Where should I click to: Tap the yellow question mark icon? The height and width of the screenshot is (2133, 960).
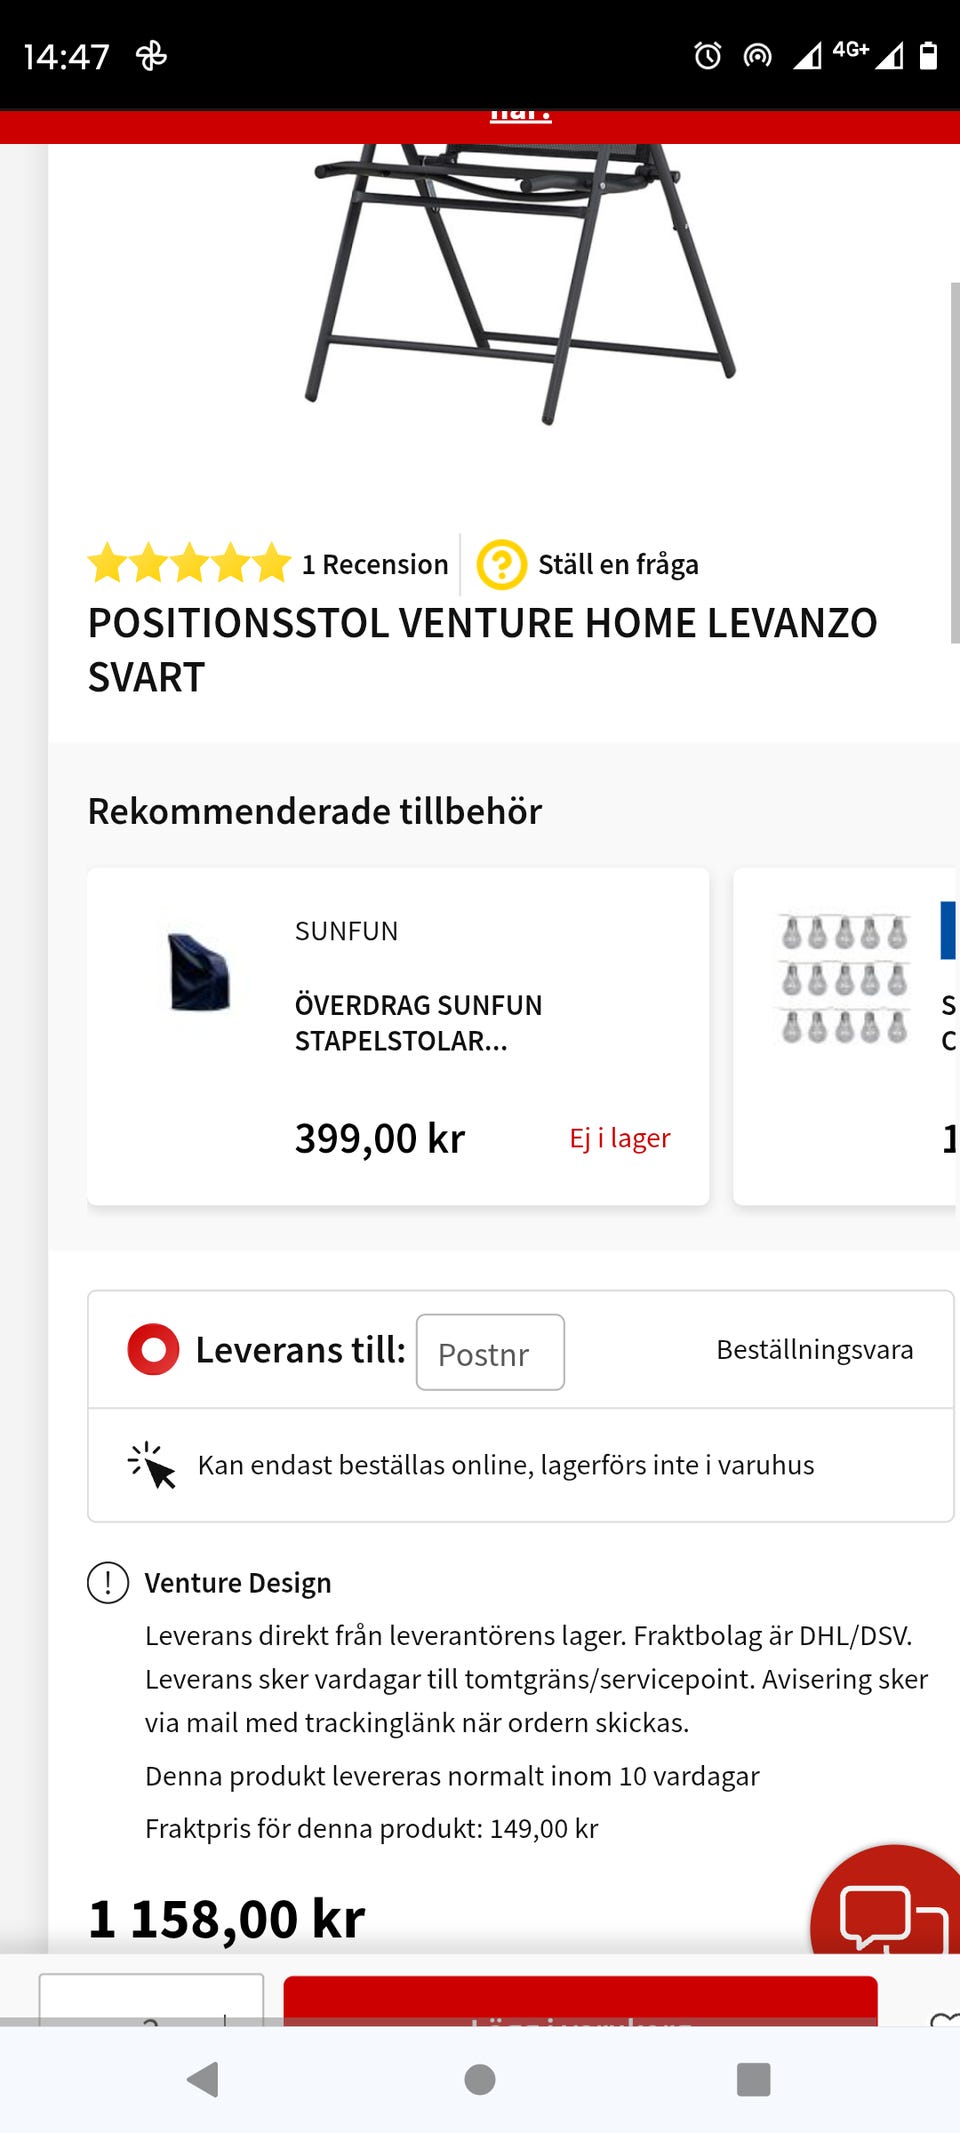pos(501,564)
